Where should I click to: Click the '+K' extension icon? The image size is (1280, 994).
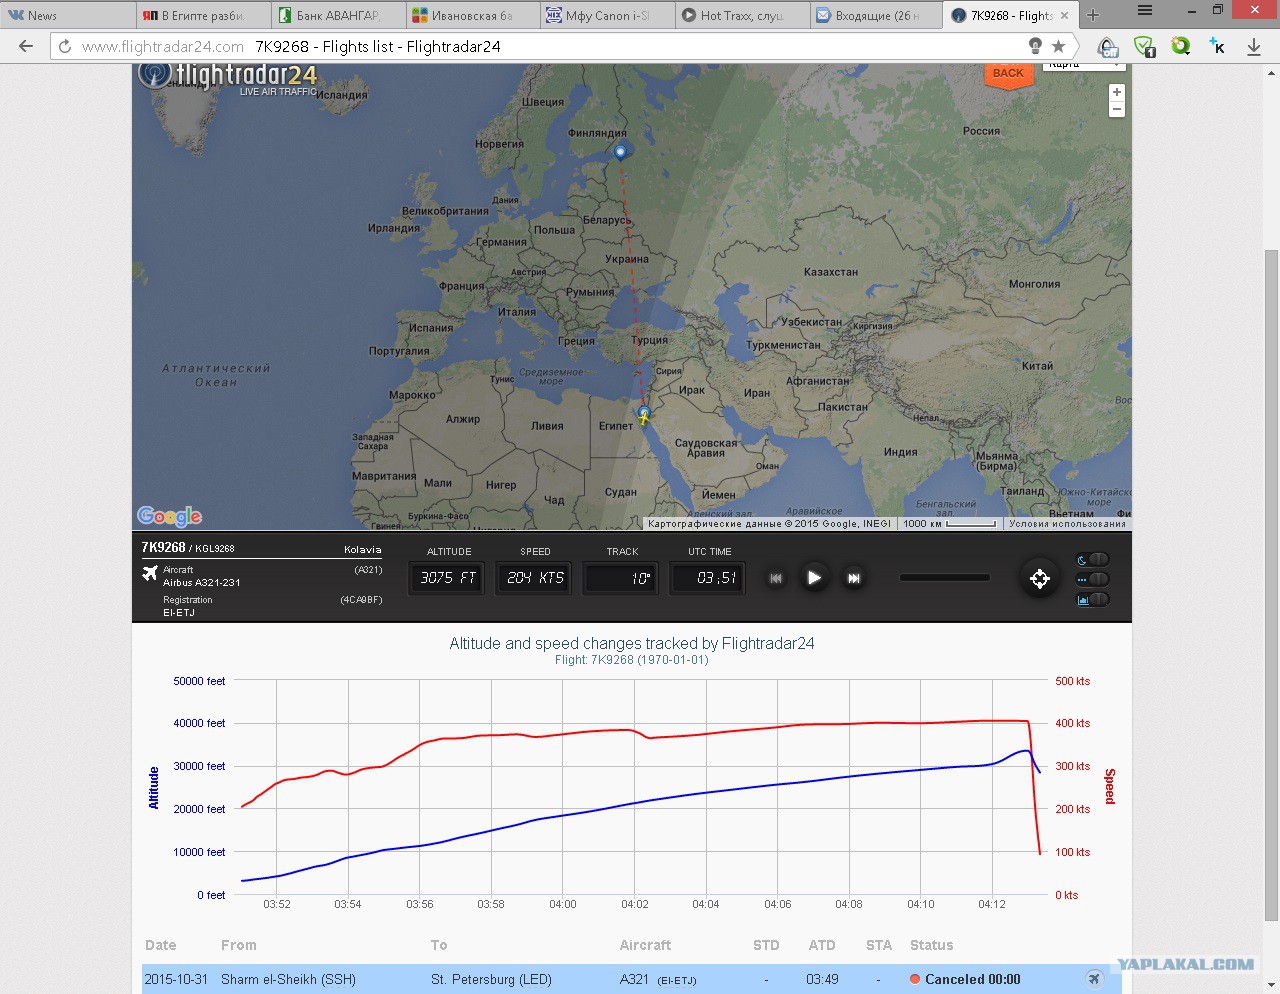[x=1217, y=46]
